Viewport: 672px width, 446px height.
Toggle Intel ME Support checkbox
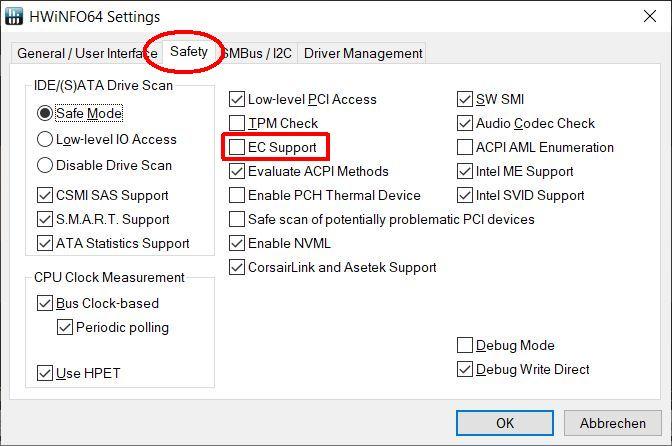[x=465, y=171]
